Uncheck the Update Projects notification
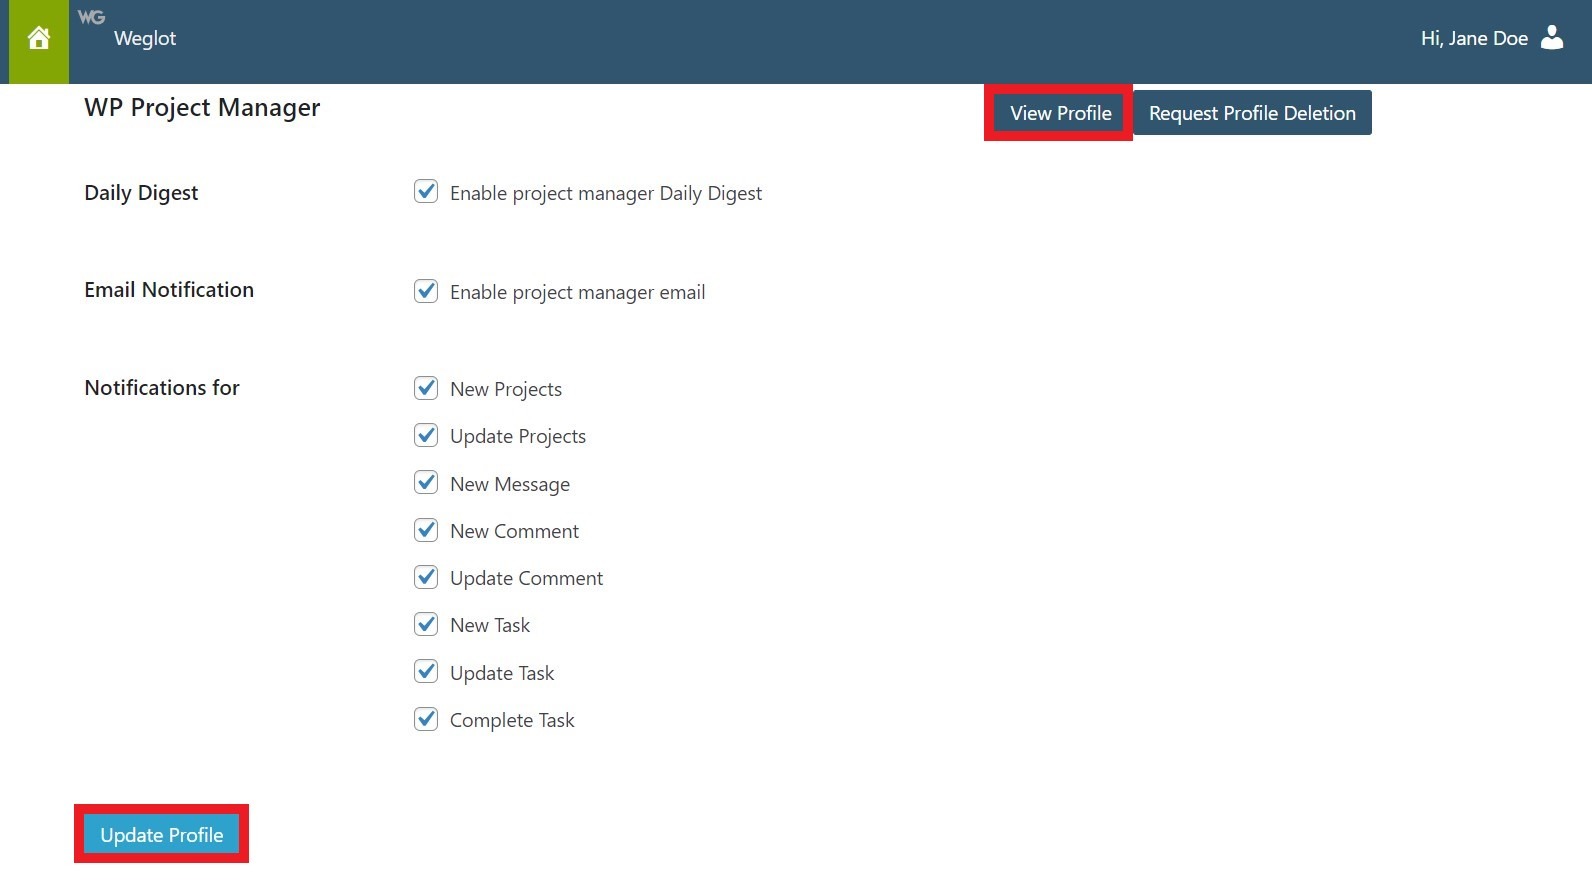 [426, 434]
